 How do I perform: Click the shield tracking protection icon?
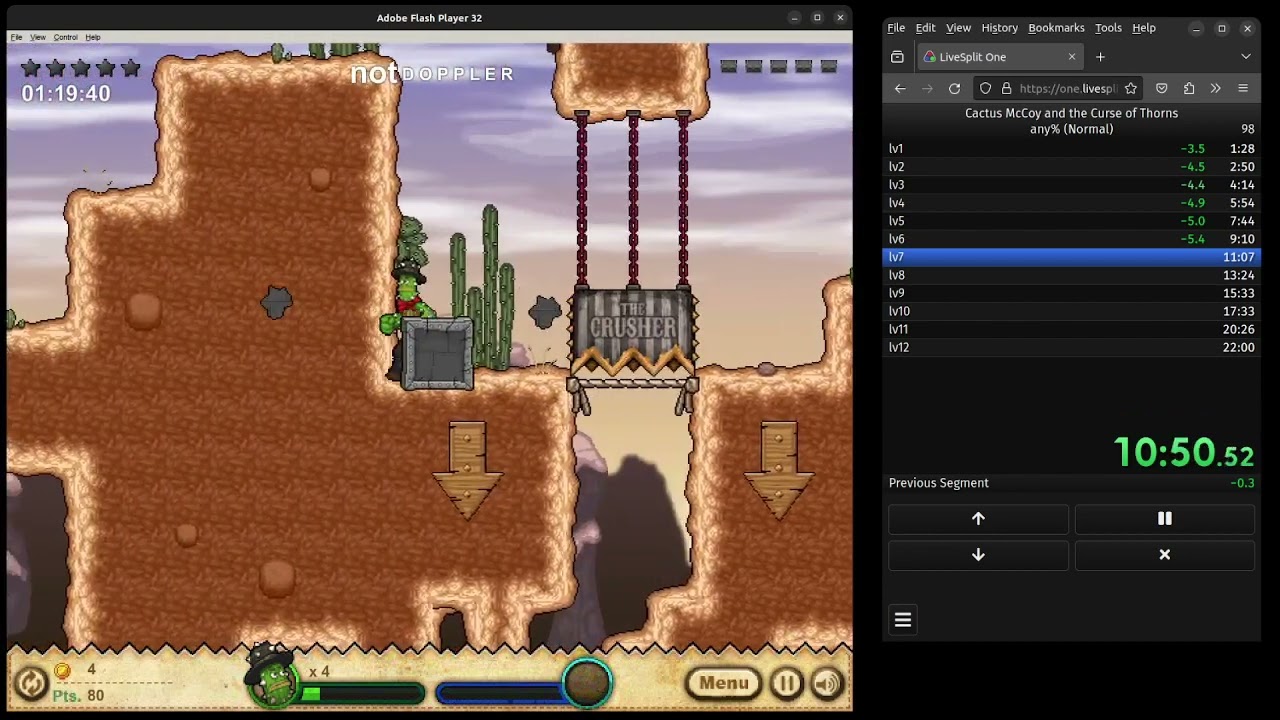pos(985,89)
